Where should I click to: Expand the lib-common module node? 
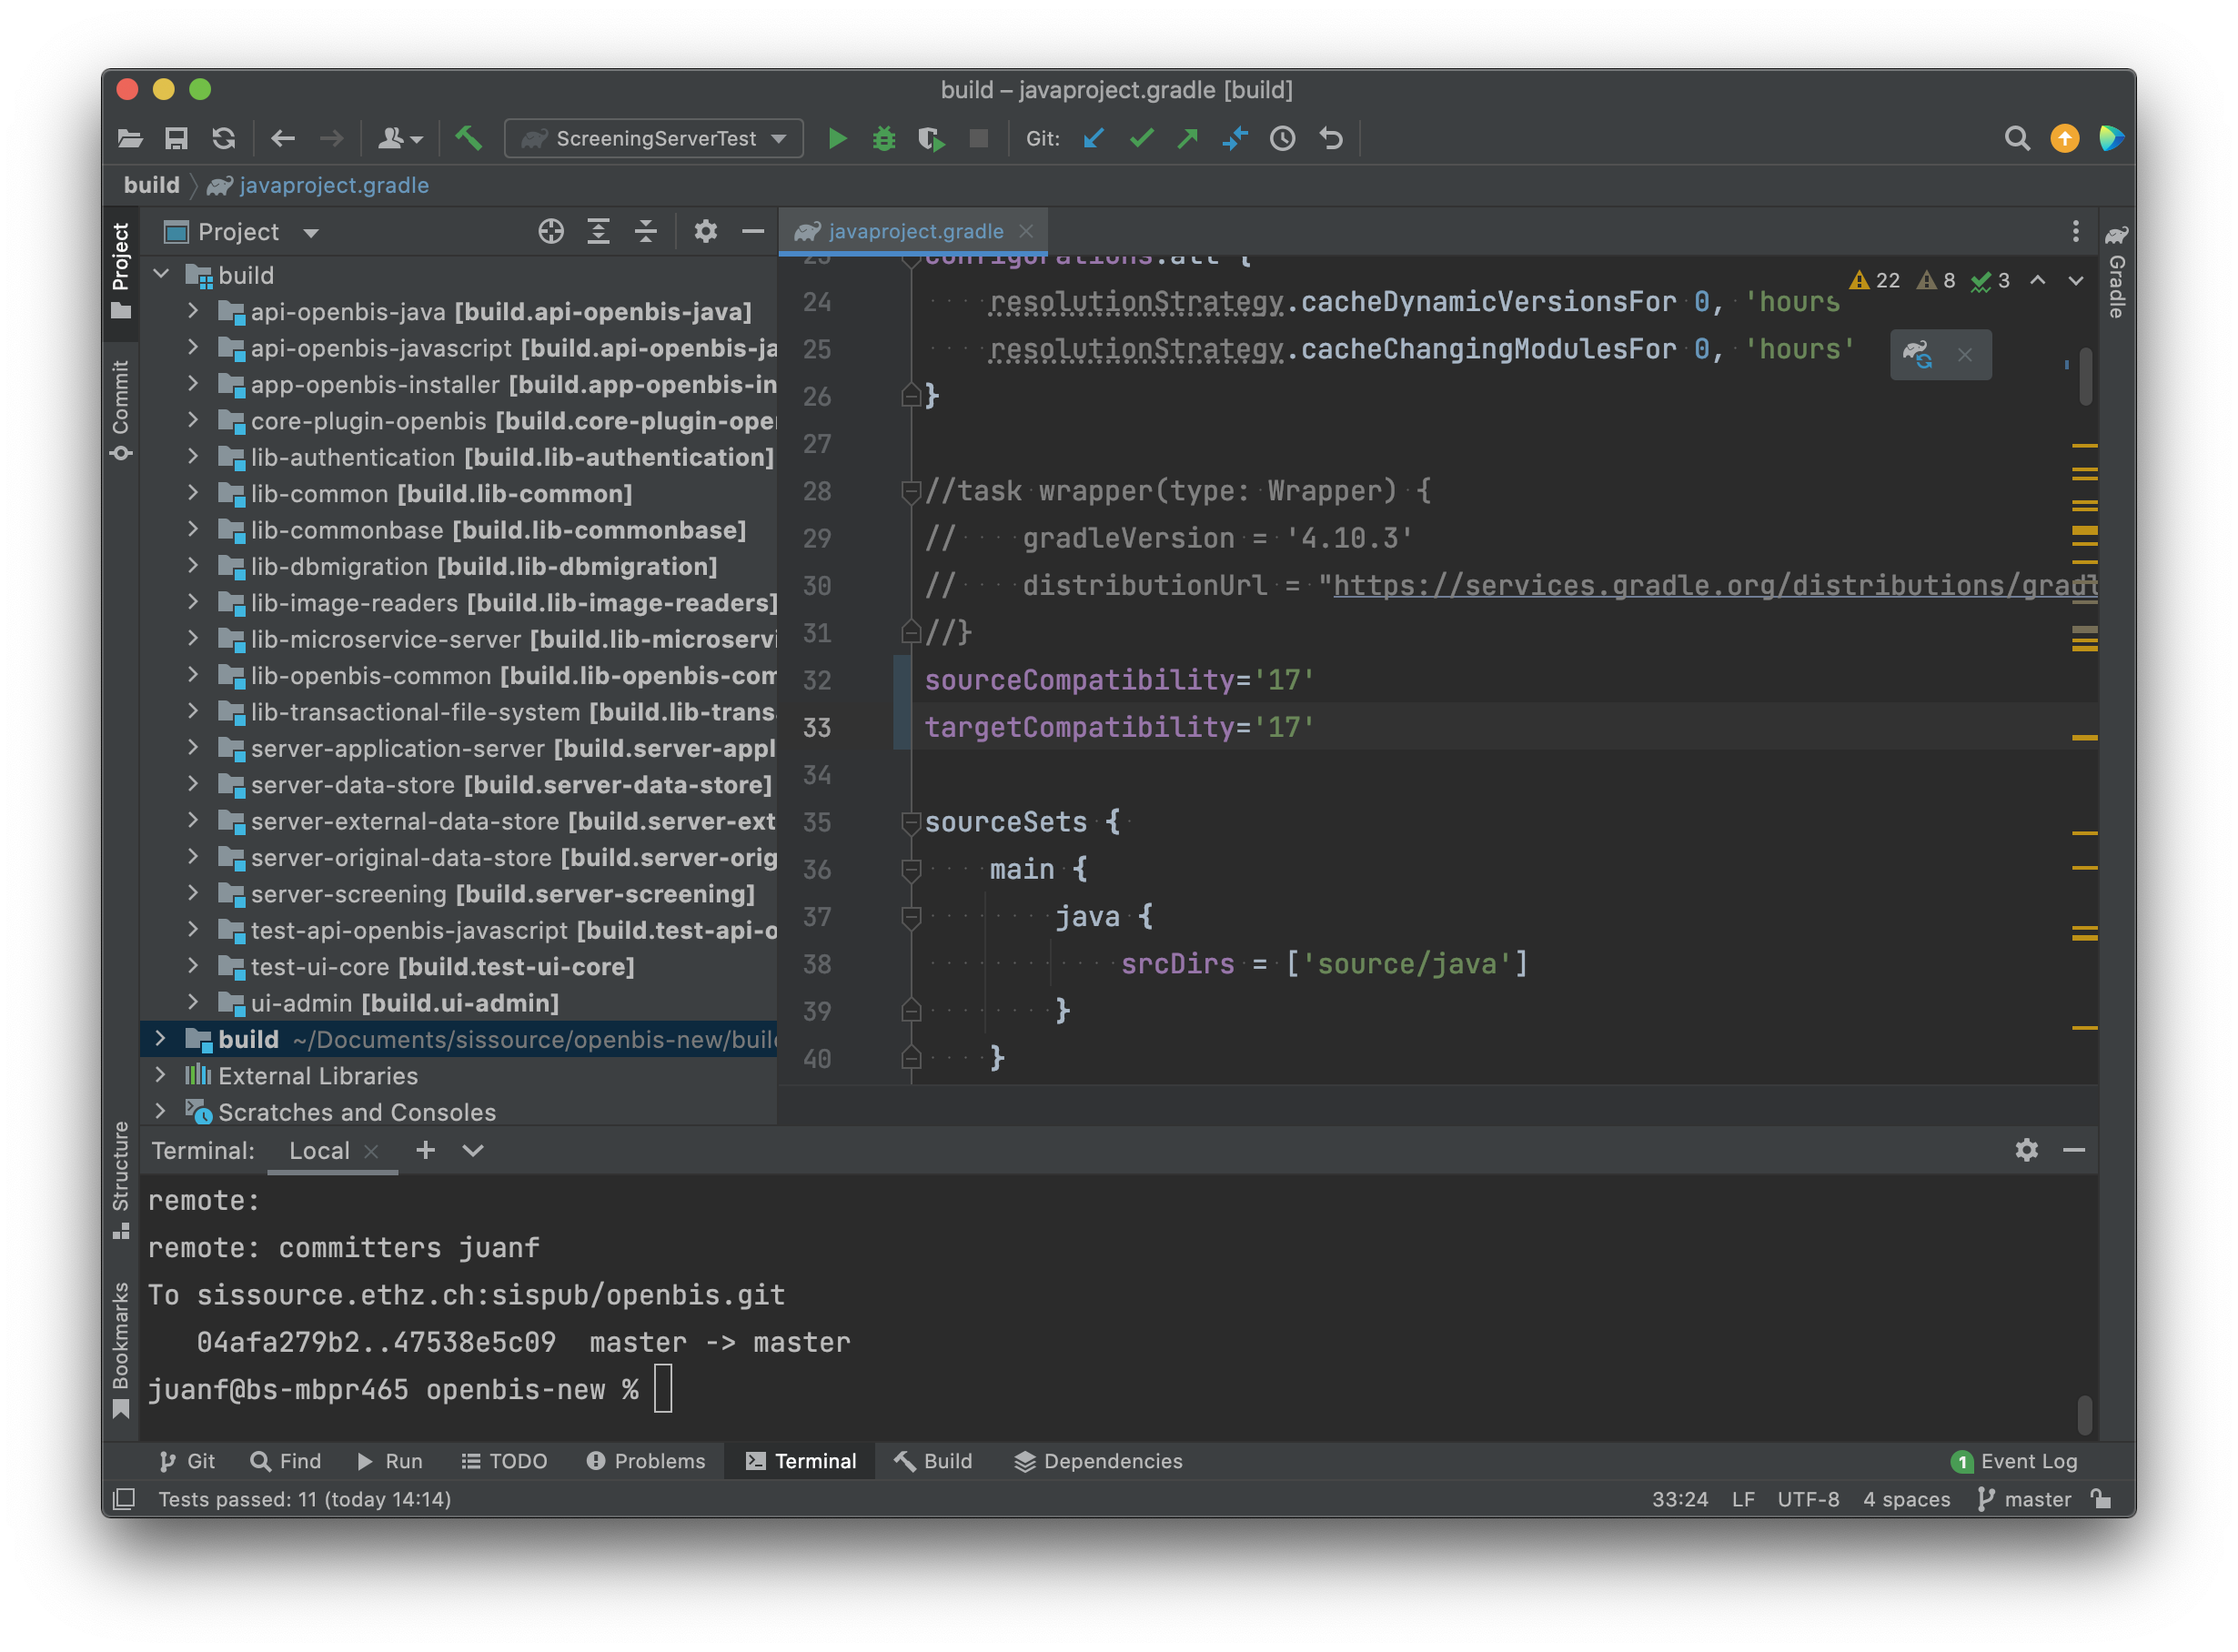193,493
